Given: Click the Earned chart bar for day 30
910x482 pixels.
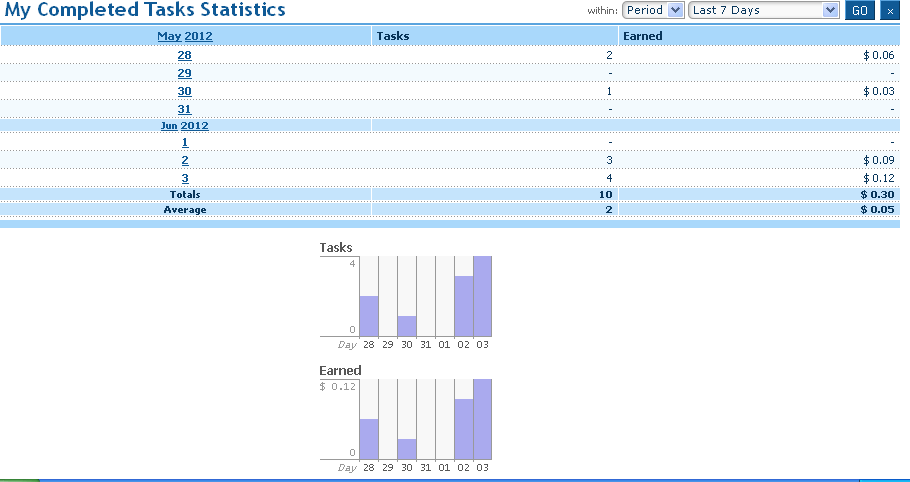Looking at the screenshot, I should (x=407, y=450).
